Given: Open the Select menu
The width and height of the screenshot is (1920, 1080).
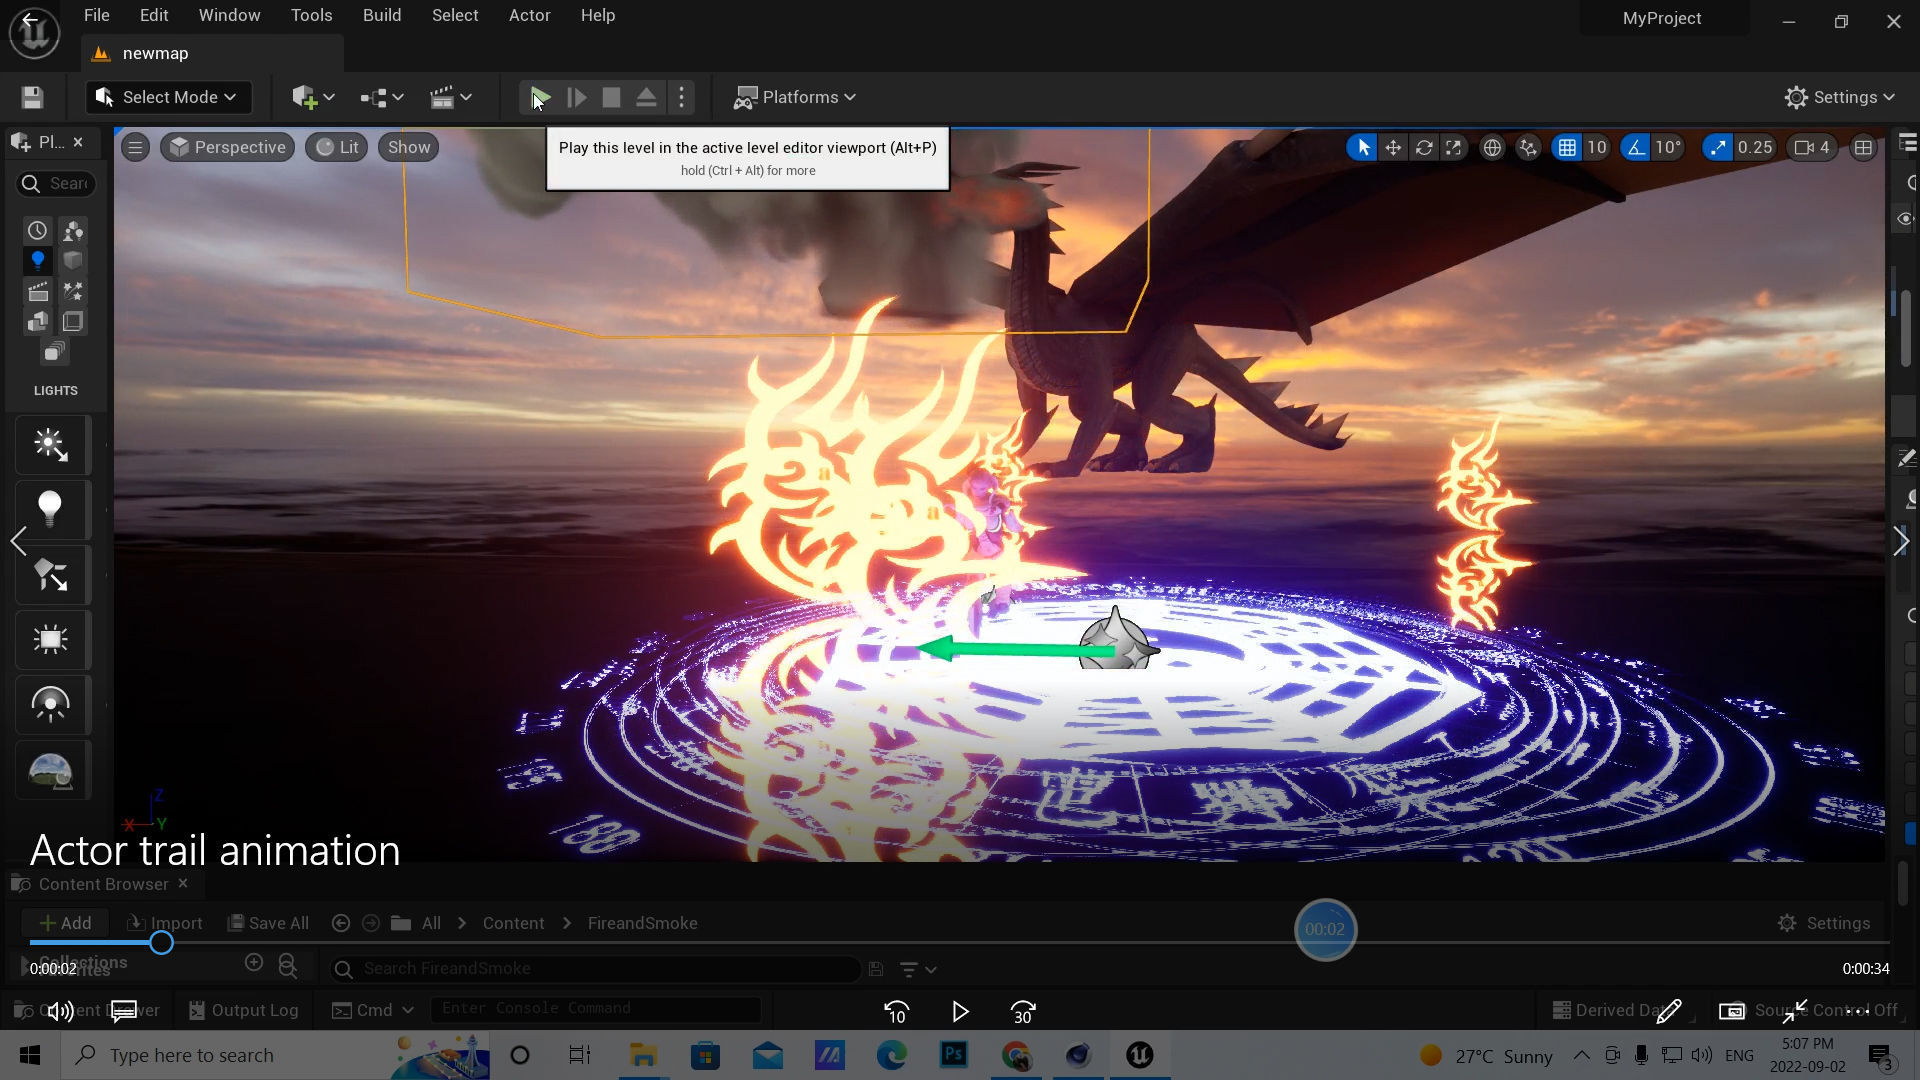Looking at the screenshot, I should pos(455,15).
